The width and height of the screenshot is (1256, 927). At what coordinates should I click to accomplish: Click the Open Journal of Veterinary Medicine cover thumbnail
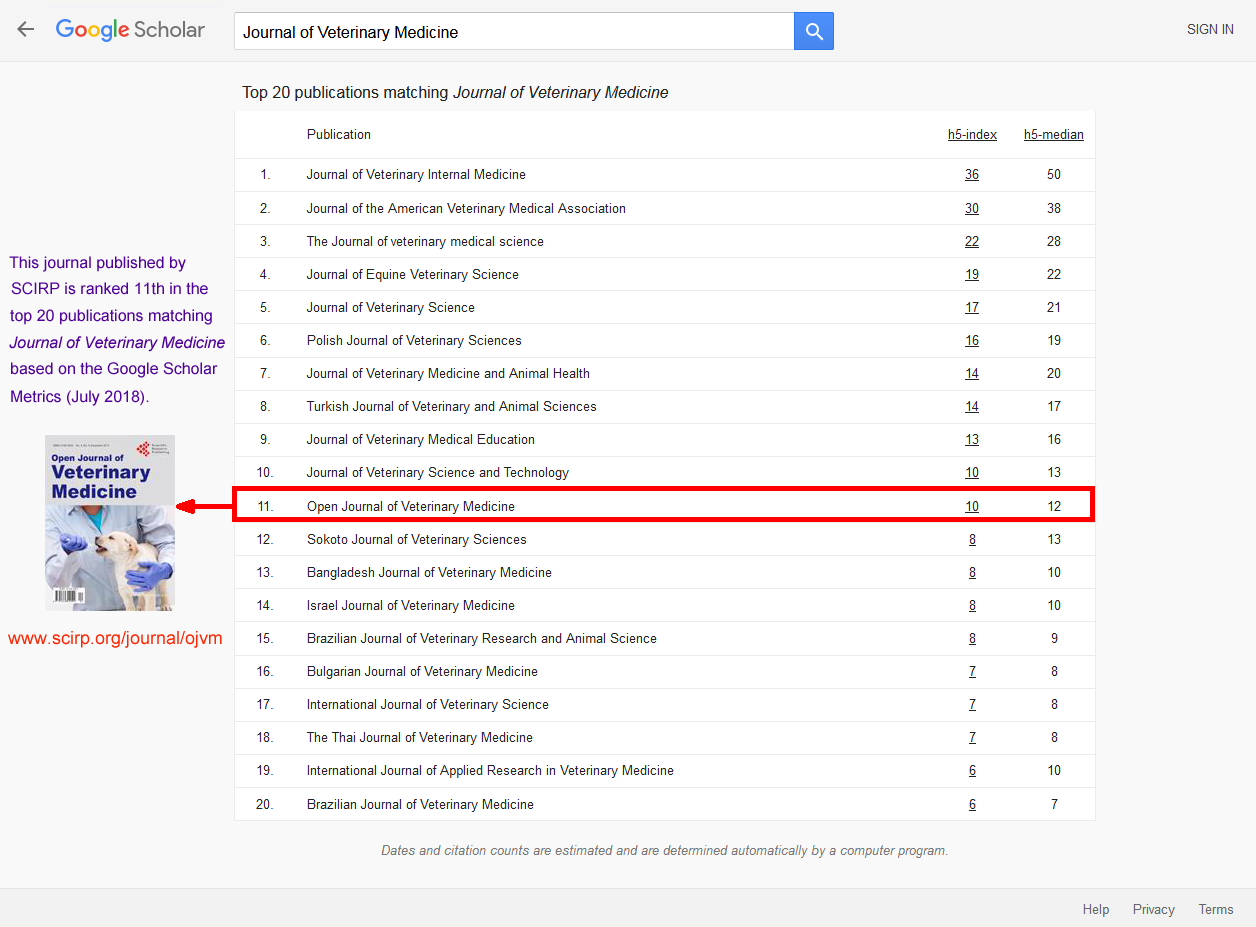(x=110, y=523)
